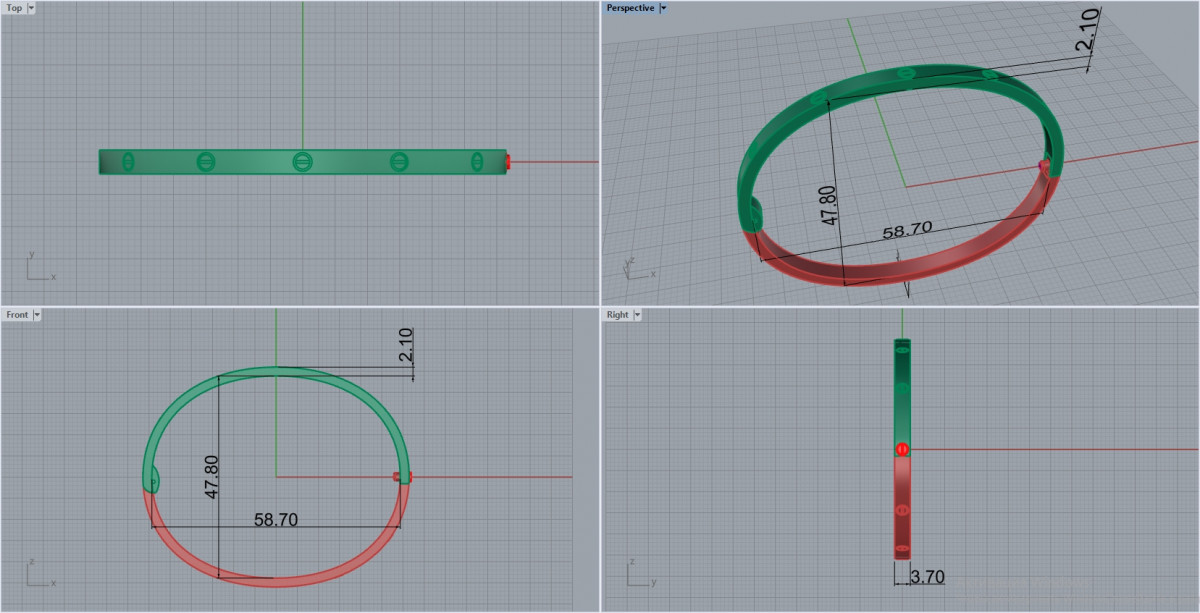Select the red lower bracelet half in Perspective view

pyautogui.click(x=900, y=270)
